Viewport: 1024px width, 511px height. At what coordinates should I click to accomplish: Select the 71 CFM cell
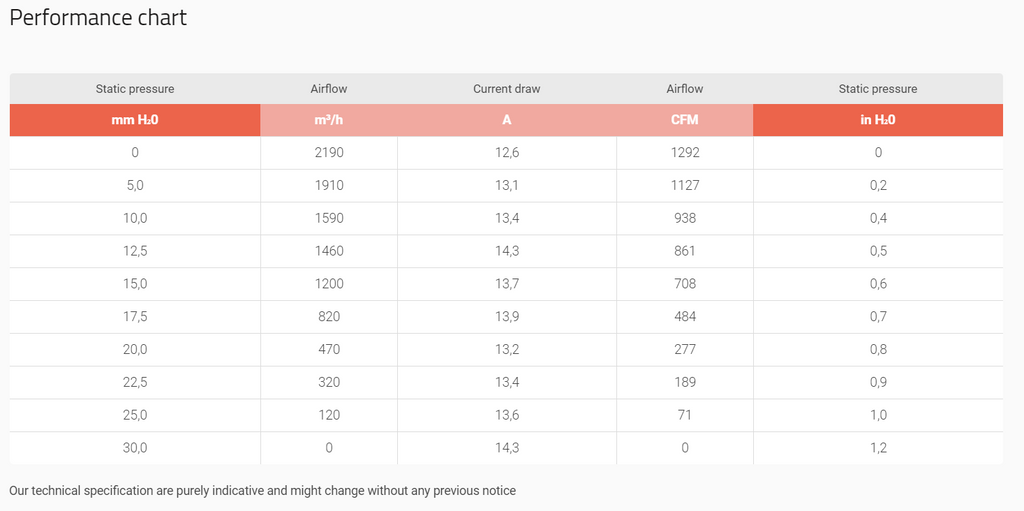[685, 415]
